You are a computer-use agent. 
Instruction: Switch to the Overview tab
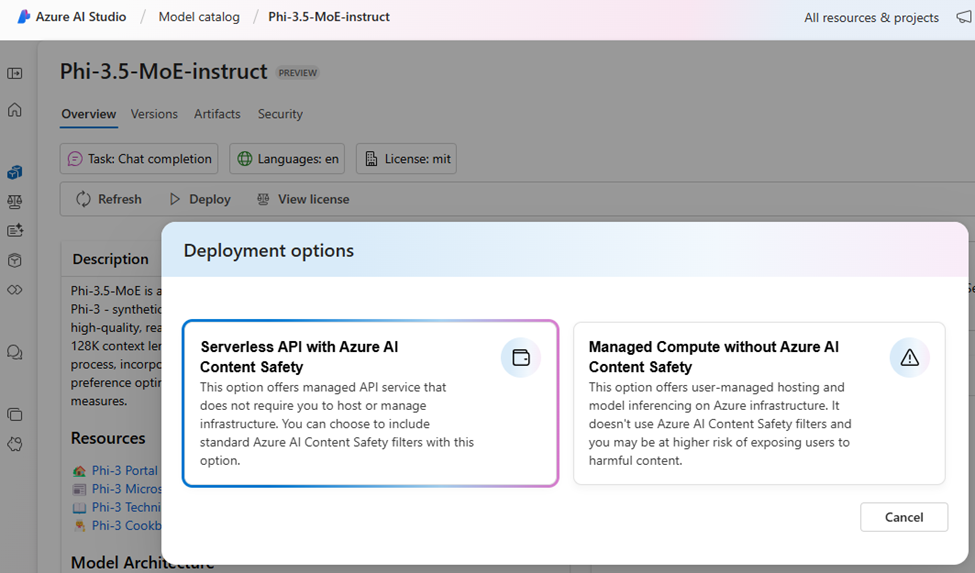click(x=88, y=114)
